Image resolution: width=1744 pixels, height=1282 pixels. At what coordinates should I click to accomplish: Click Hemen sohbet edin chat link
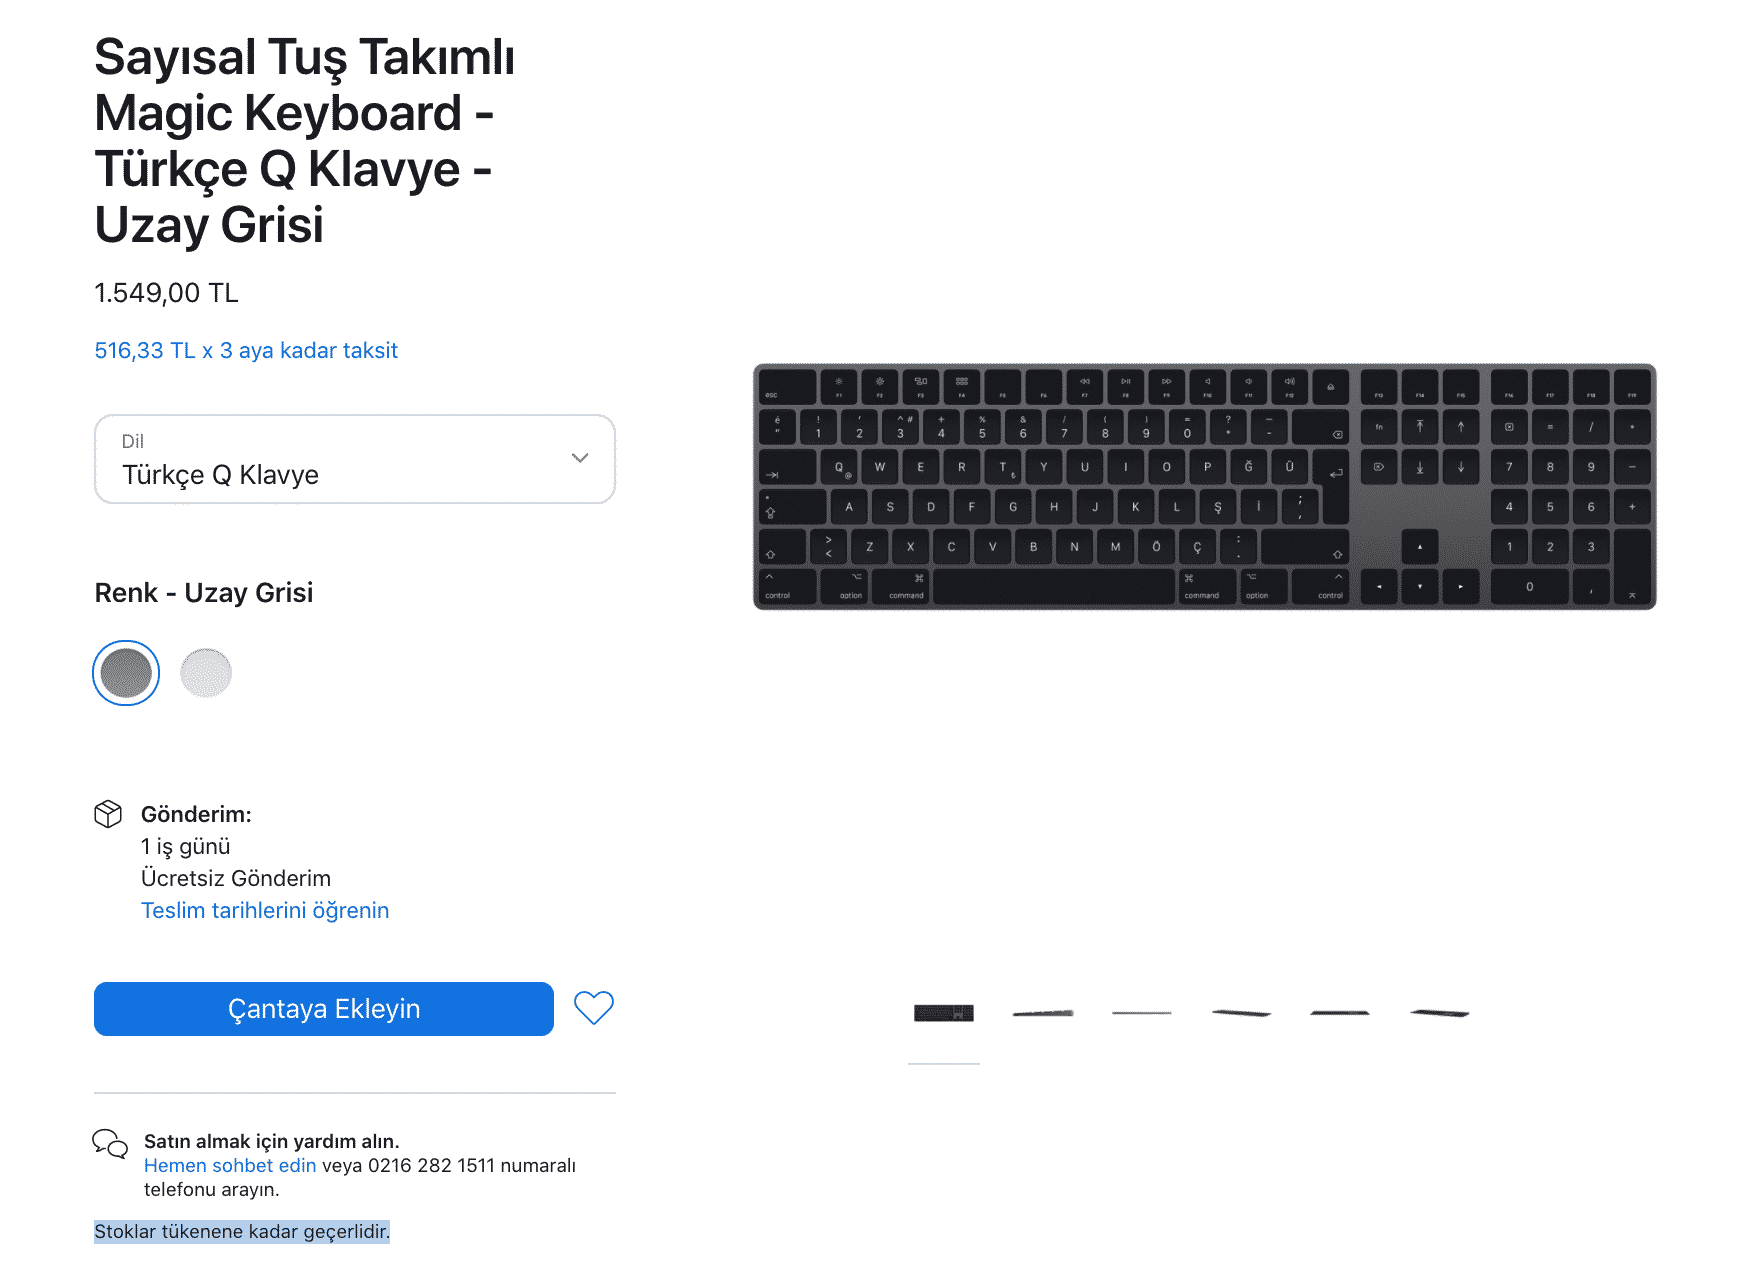pos(230,1166)
